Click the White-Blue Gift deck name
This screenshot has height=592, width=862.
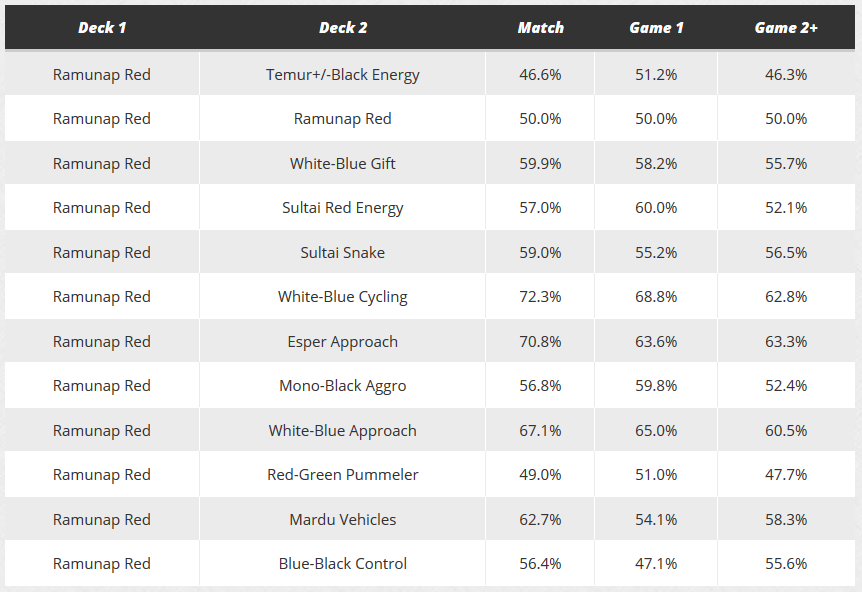[x=343, y=163]
